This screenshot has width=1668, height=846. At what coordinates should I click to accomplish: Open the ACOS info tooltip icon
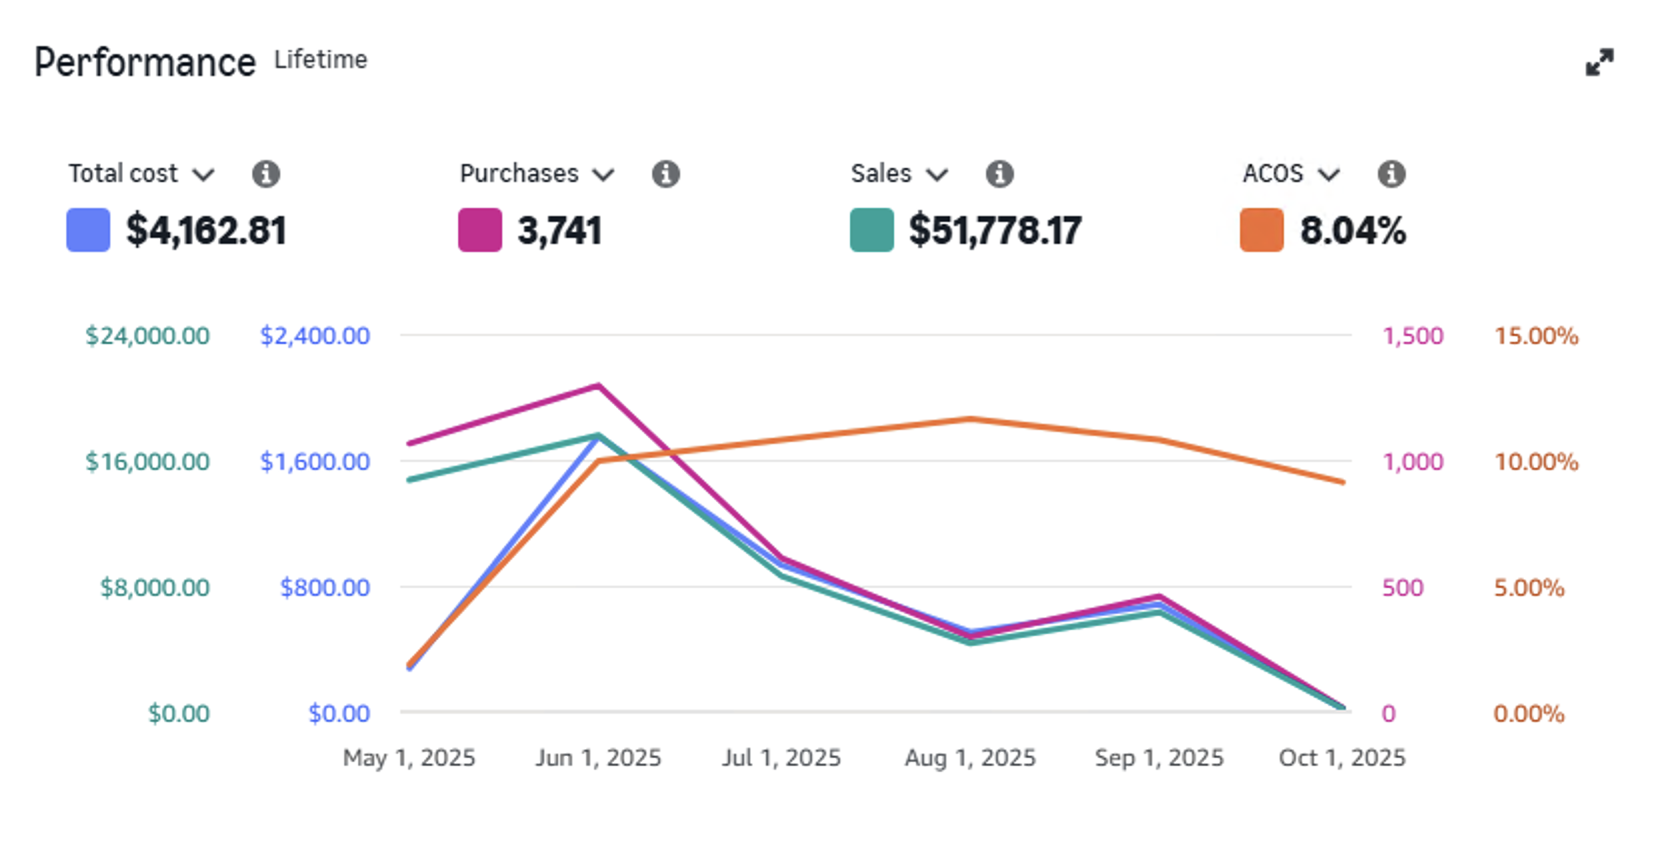click(1391, 174)
